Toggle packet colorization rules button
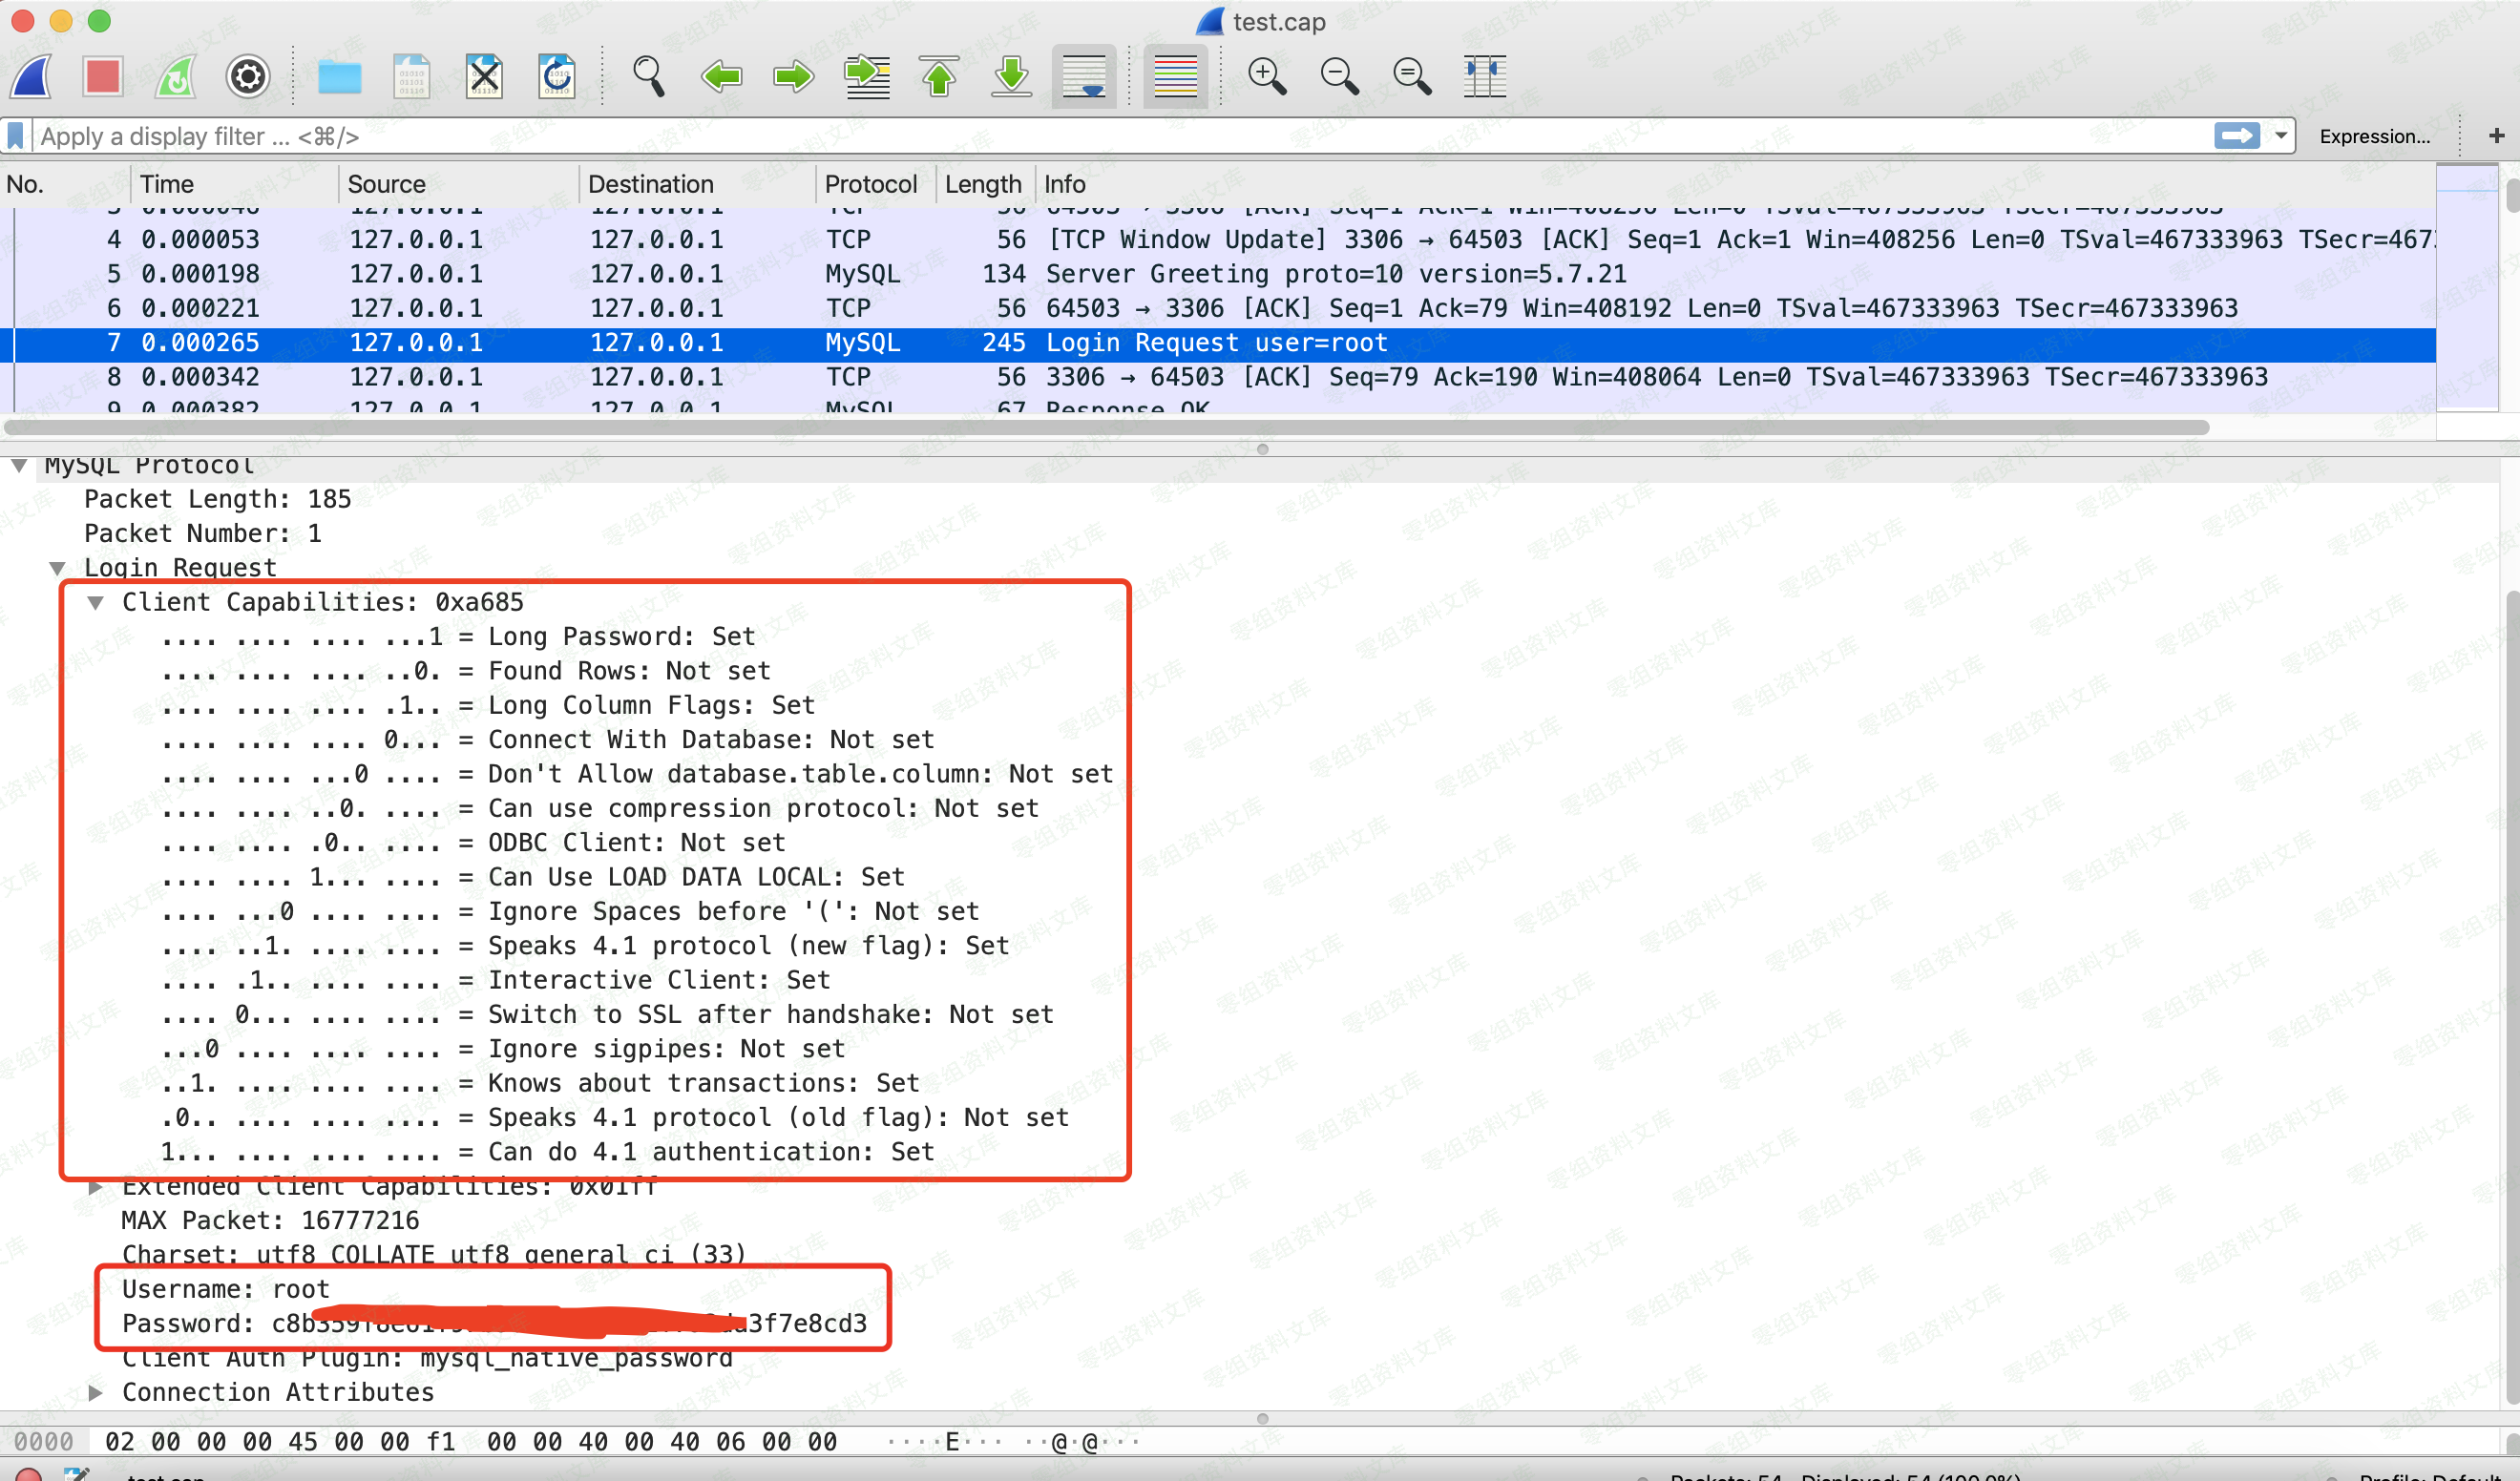Image resolution: width=2520 pixels, height=1481 pixels. 1175,77
